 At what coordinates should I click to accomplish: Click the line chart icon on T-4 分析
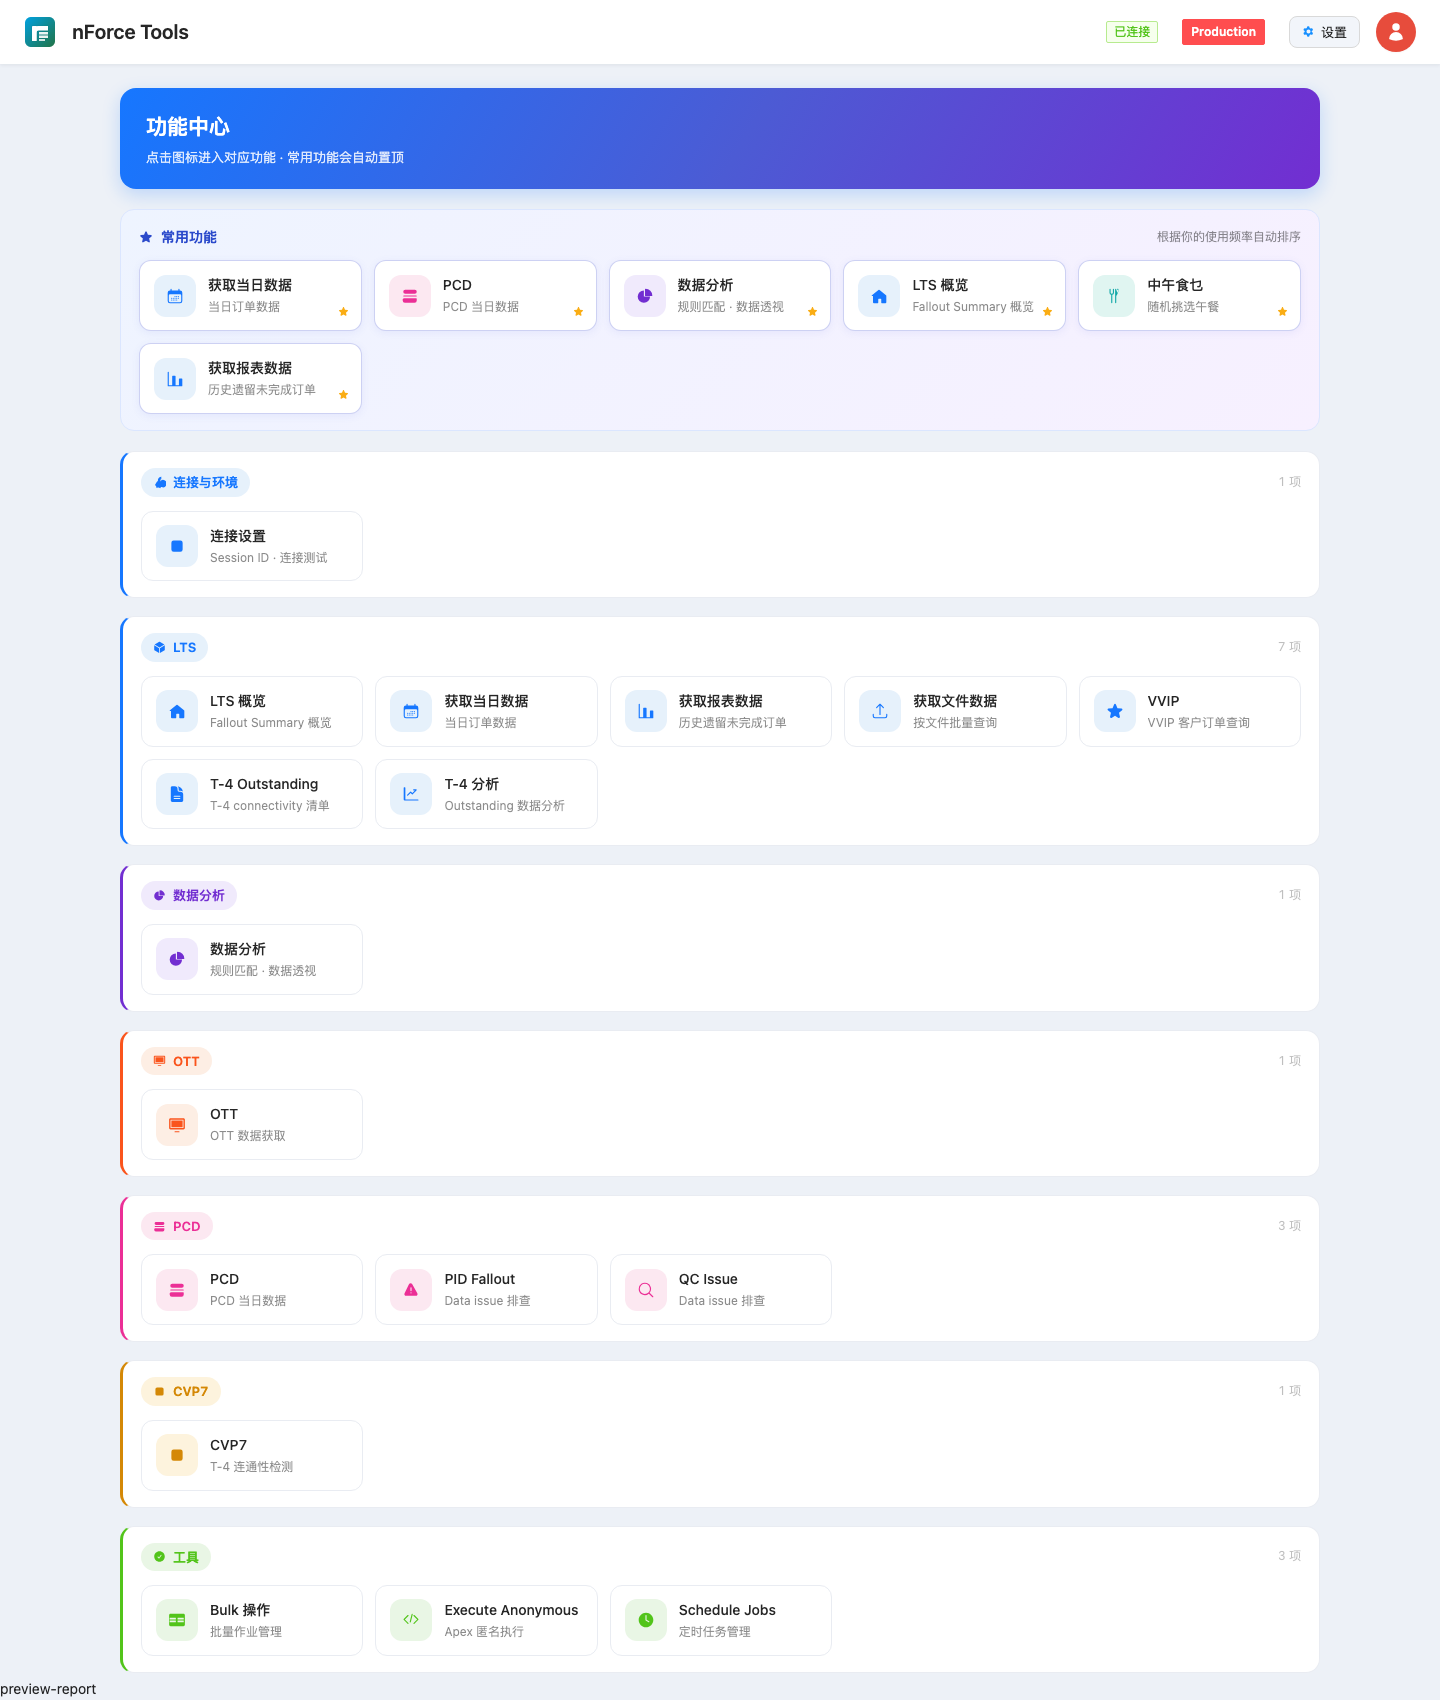pyautogui.click(x=411, y=794)
